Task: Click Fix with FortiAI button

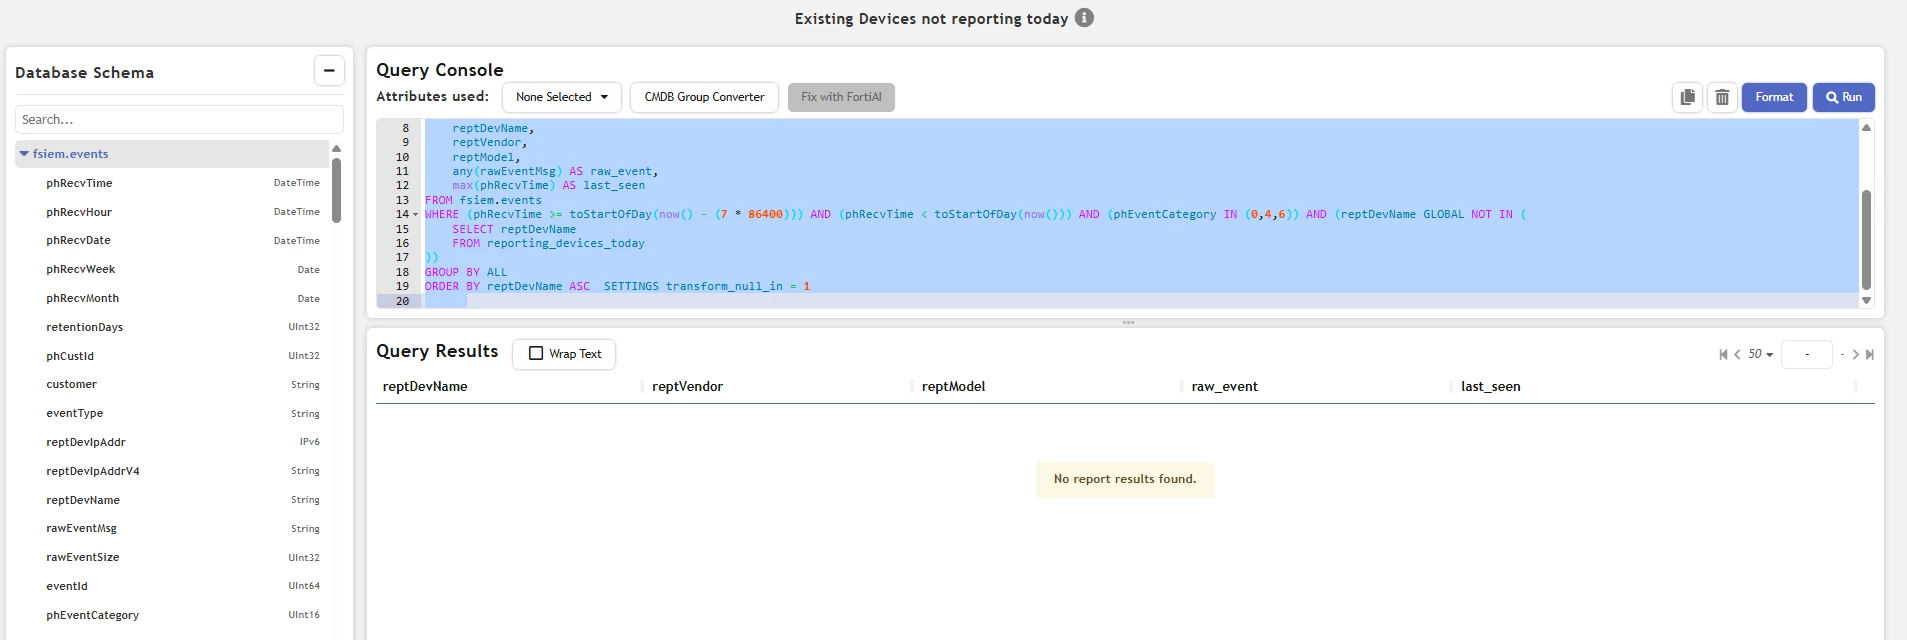Action: point(841,97)
